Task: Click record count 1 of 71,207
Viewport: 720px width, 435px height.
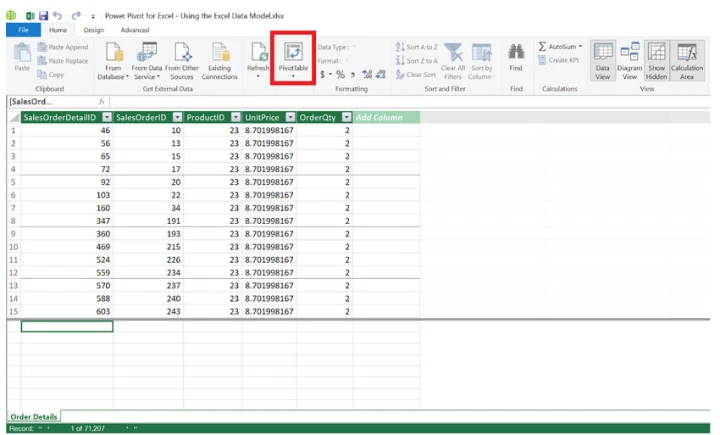Action: [x=88, y=429]
